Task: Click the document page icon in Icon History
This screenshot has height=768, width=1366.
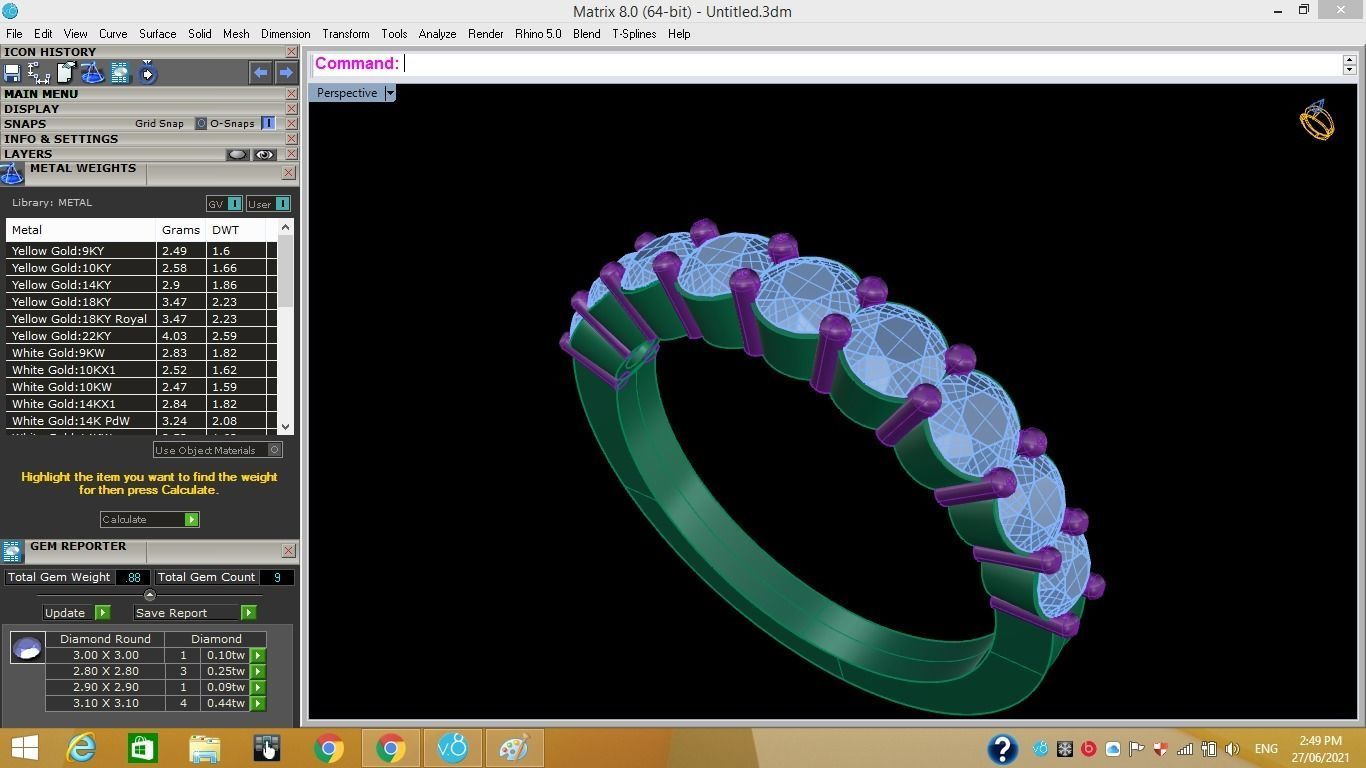Action: [66, 73]
